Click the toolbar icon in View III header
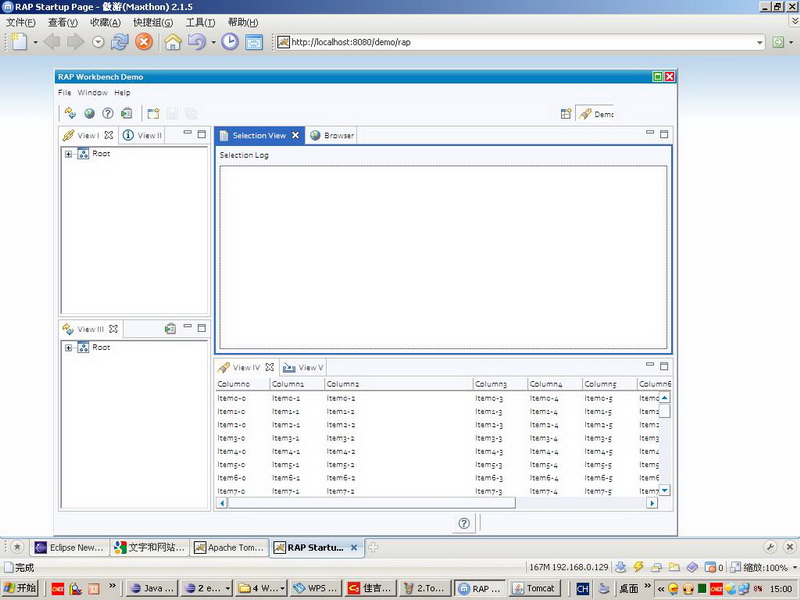800x600 pixels. pos(171,328)
